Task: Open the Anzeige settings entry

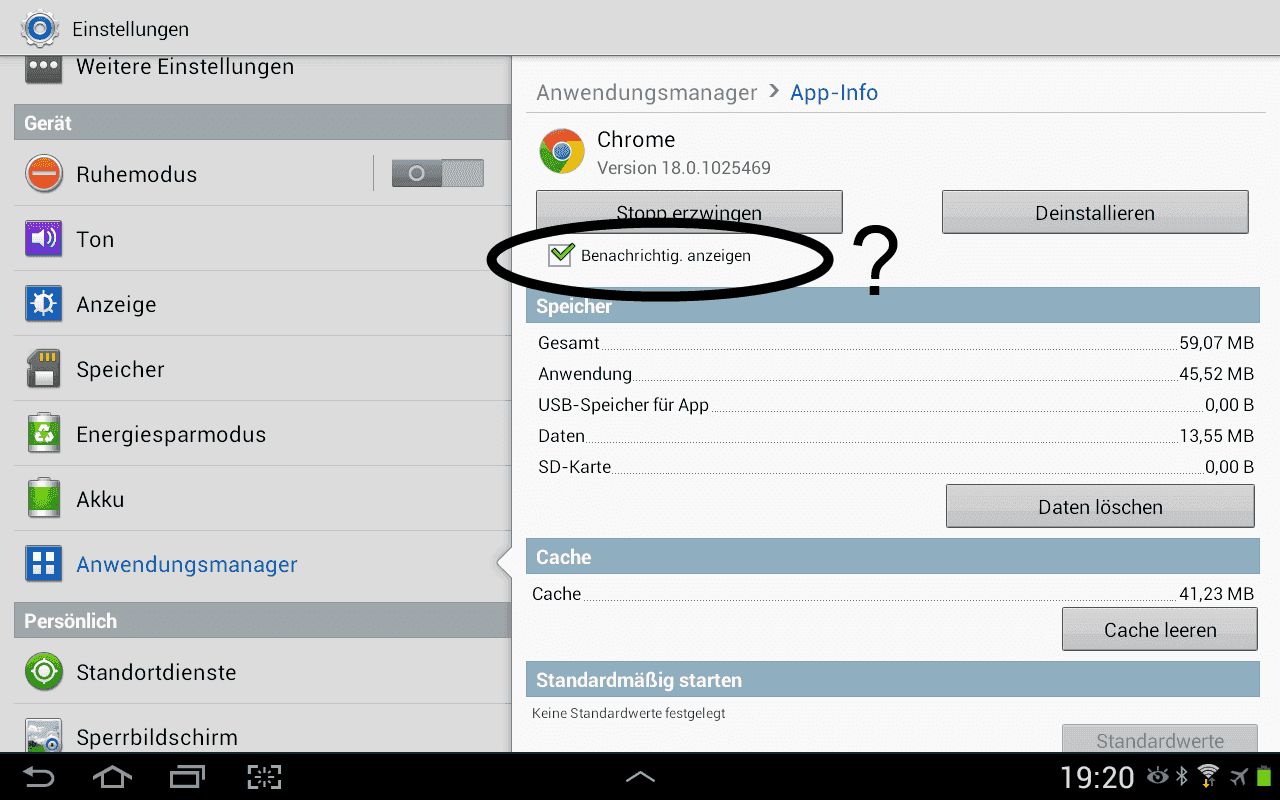Action: point(262,304)
